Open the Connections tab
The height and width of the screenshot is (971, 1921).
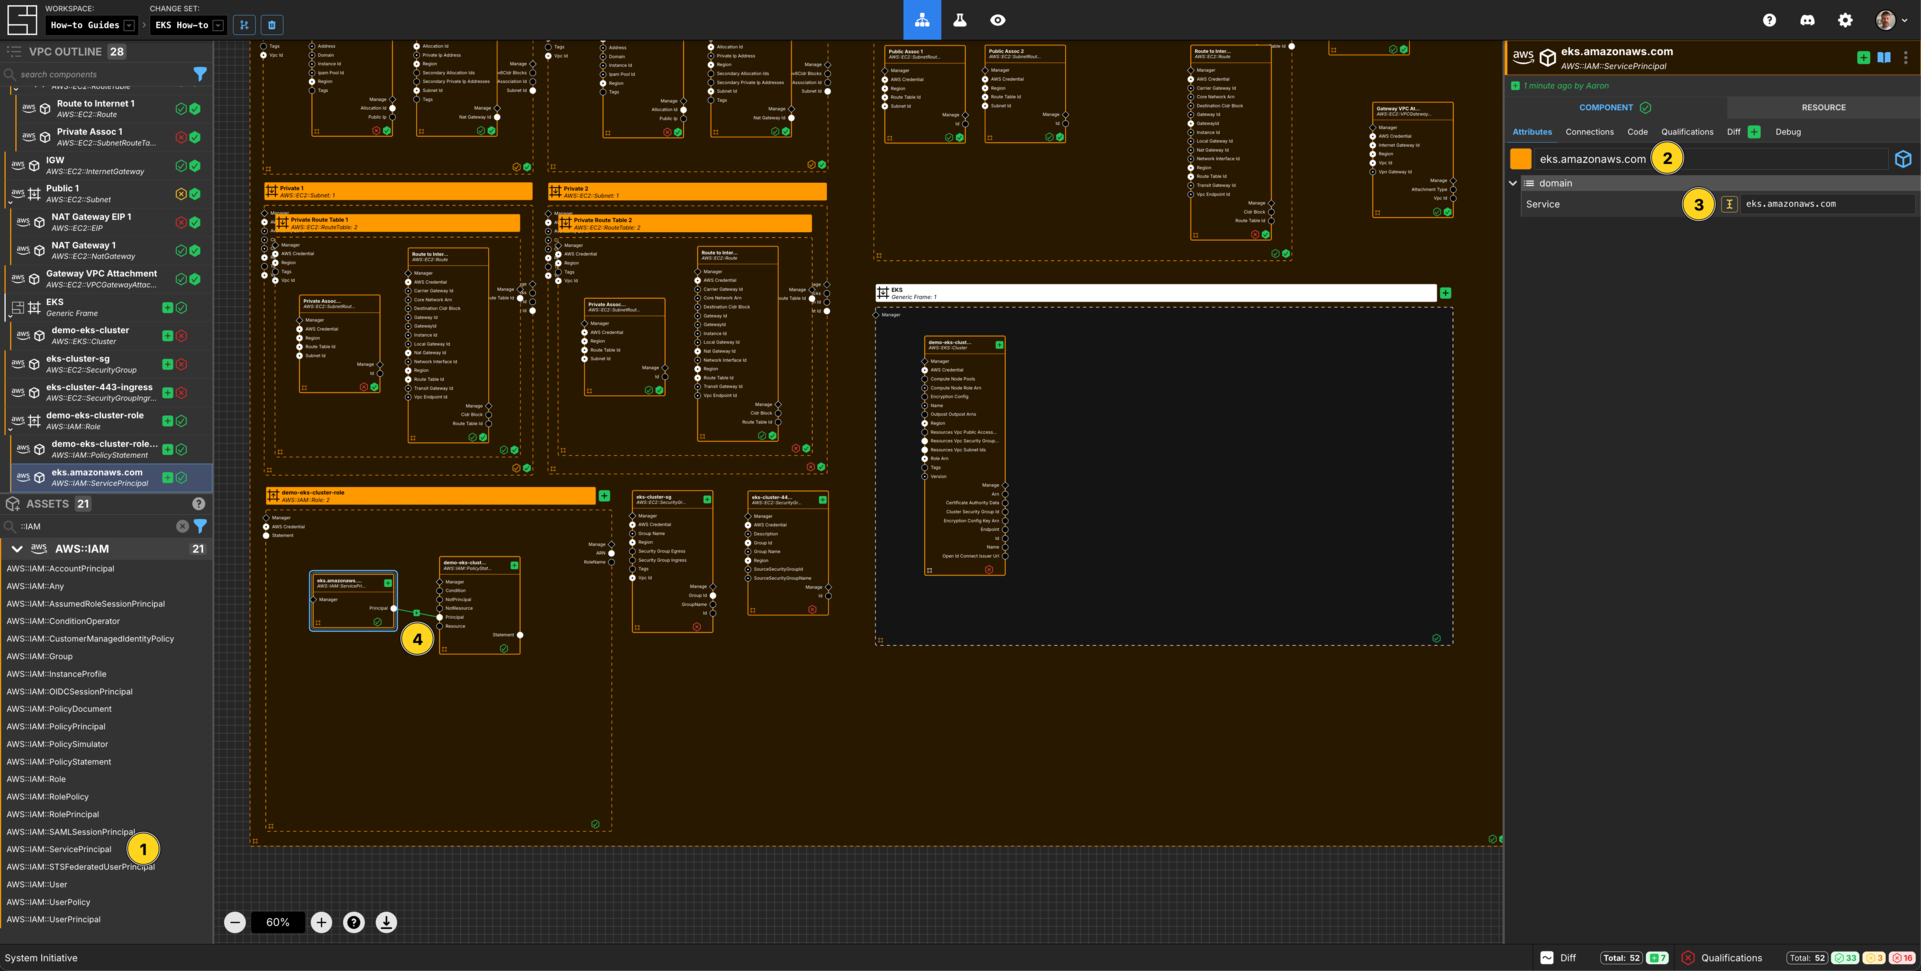[1589, 132]
